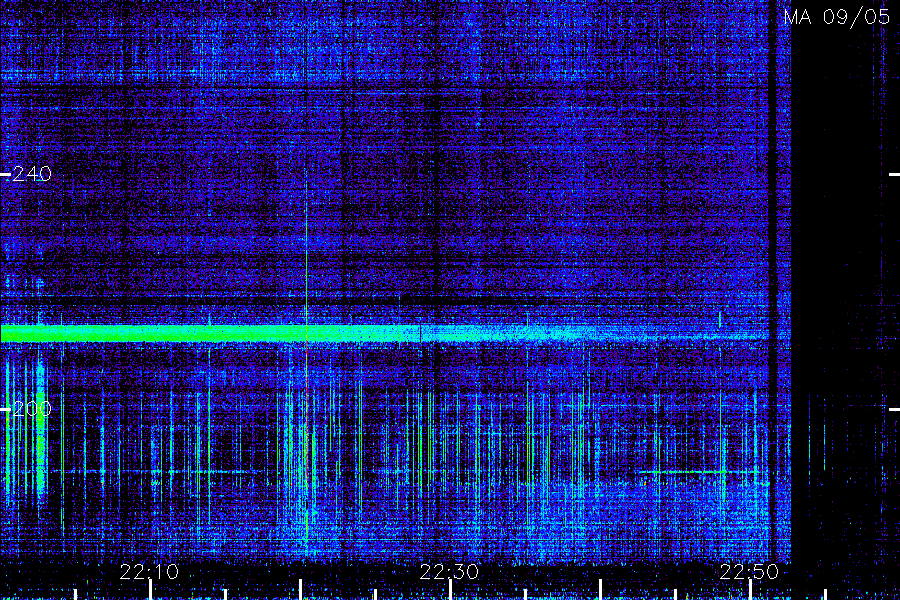This screenshot has width=900, height=600.
Task: Click the MA 09/05 date label
Action: click(x=837, y=17)
